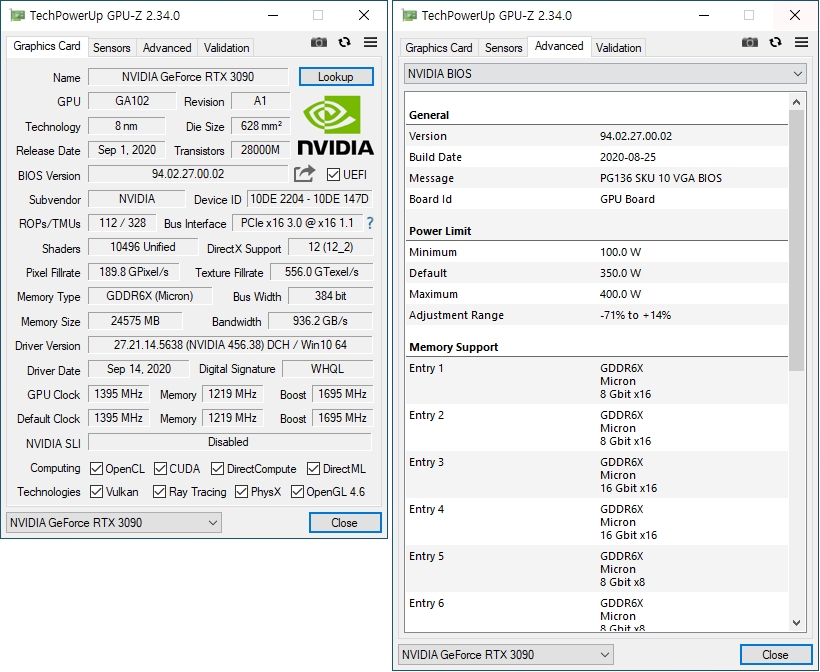The height and width of the screenshot is (672, 820).
Task: Click GPU-Z app icon in left title bar
Action: click(x=17, y=15)
